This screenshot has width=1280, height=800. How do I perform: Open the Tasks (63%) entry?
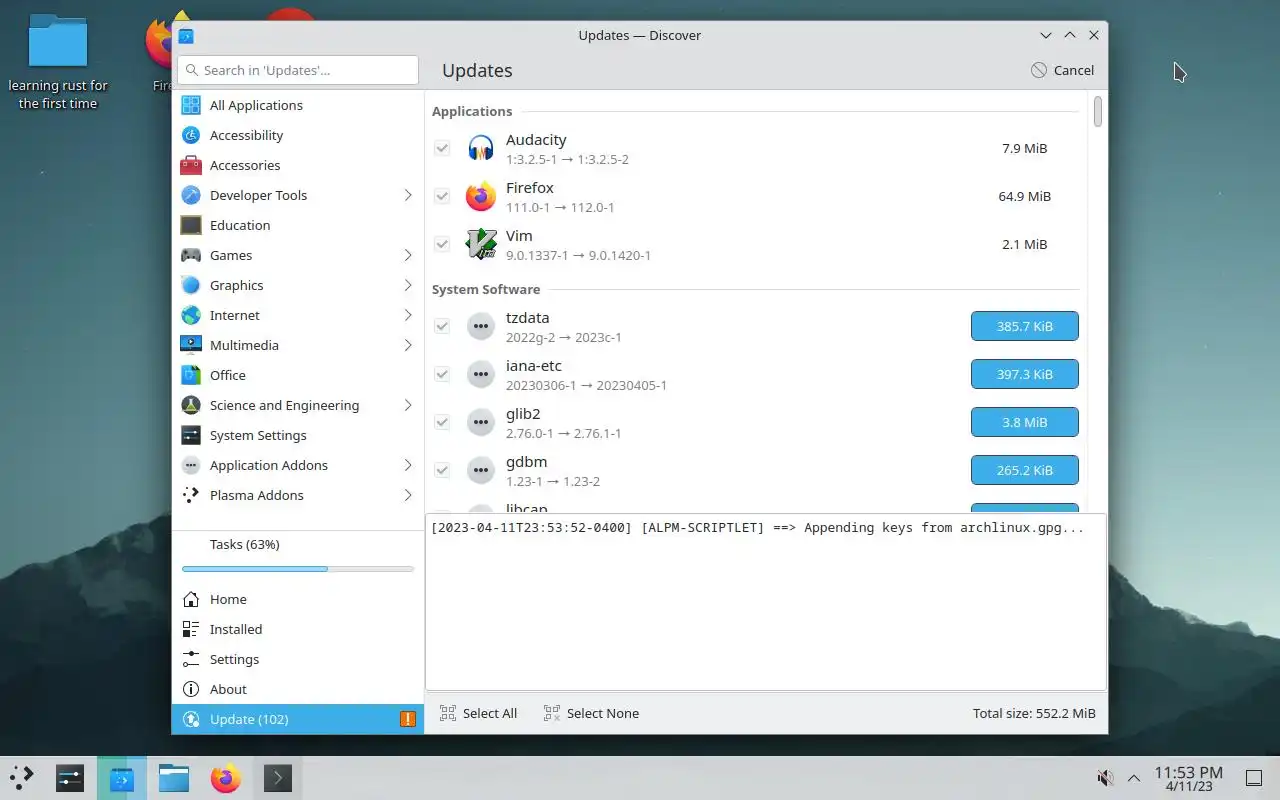coord(298,544)
